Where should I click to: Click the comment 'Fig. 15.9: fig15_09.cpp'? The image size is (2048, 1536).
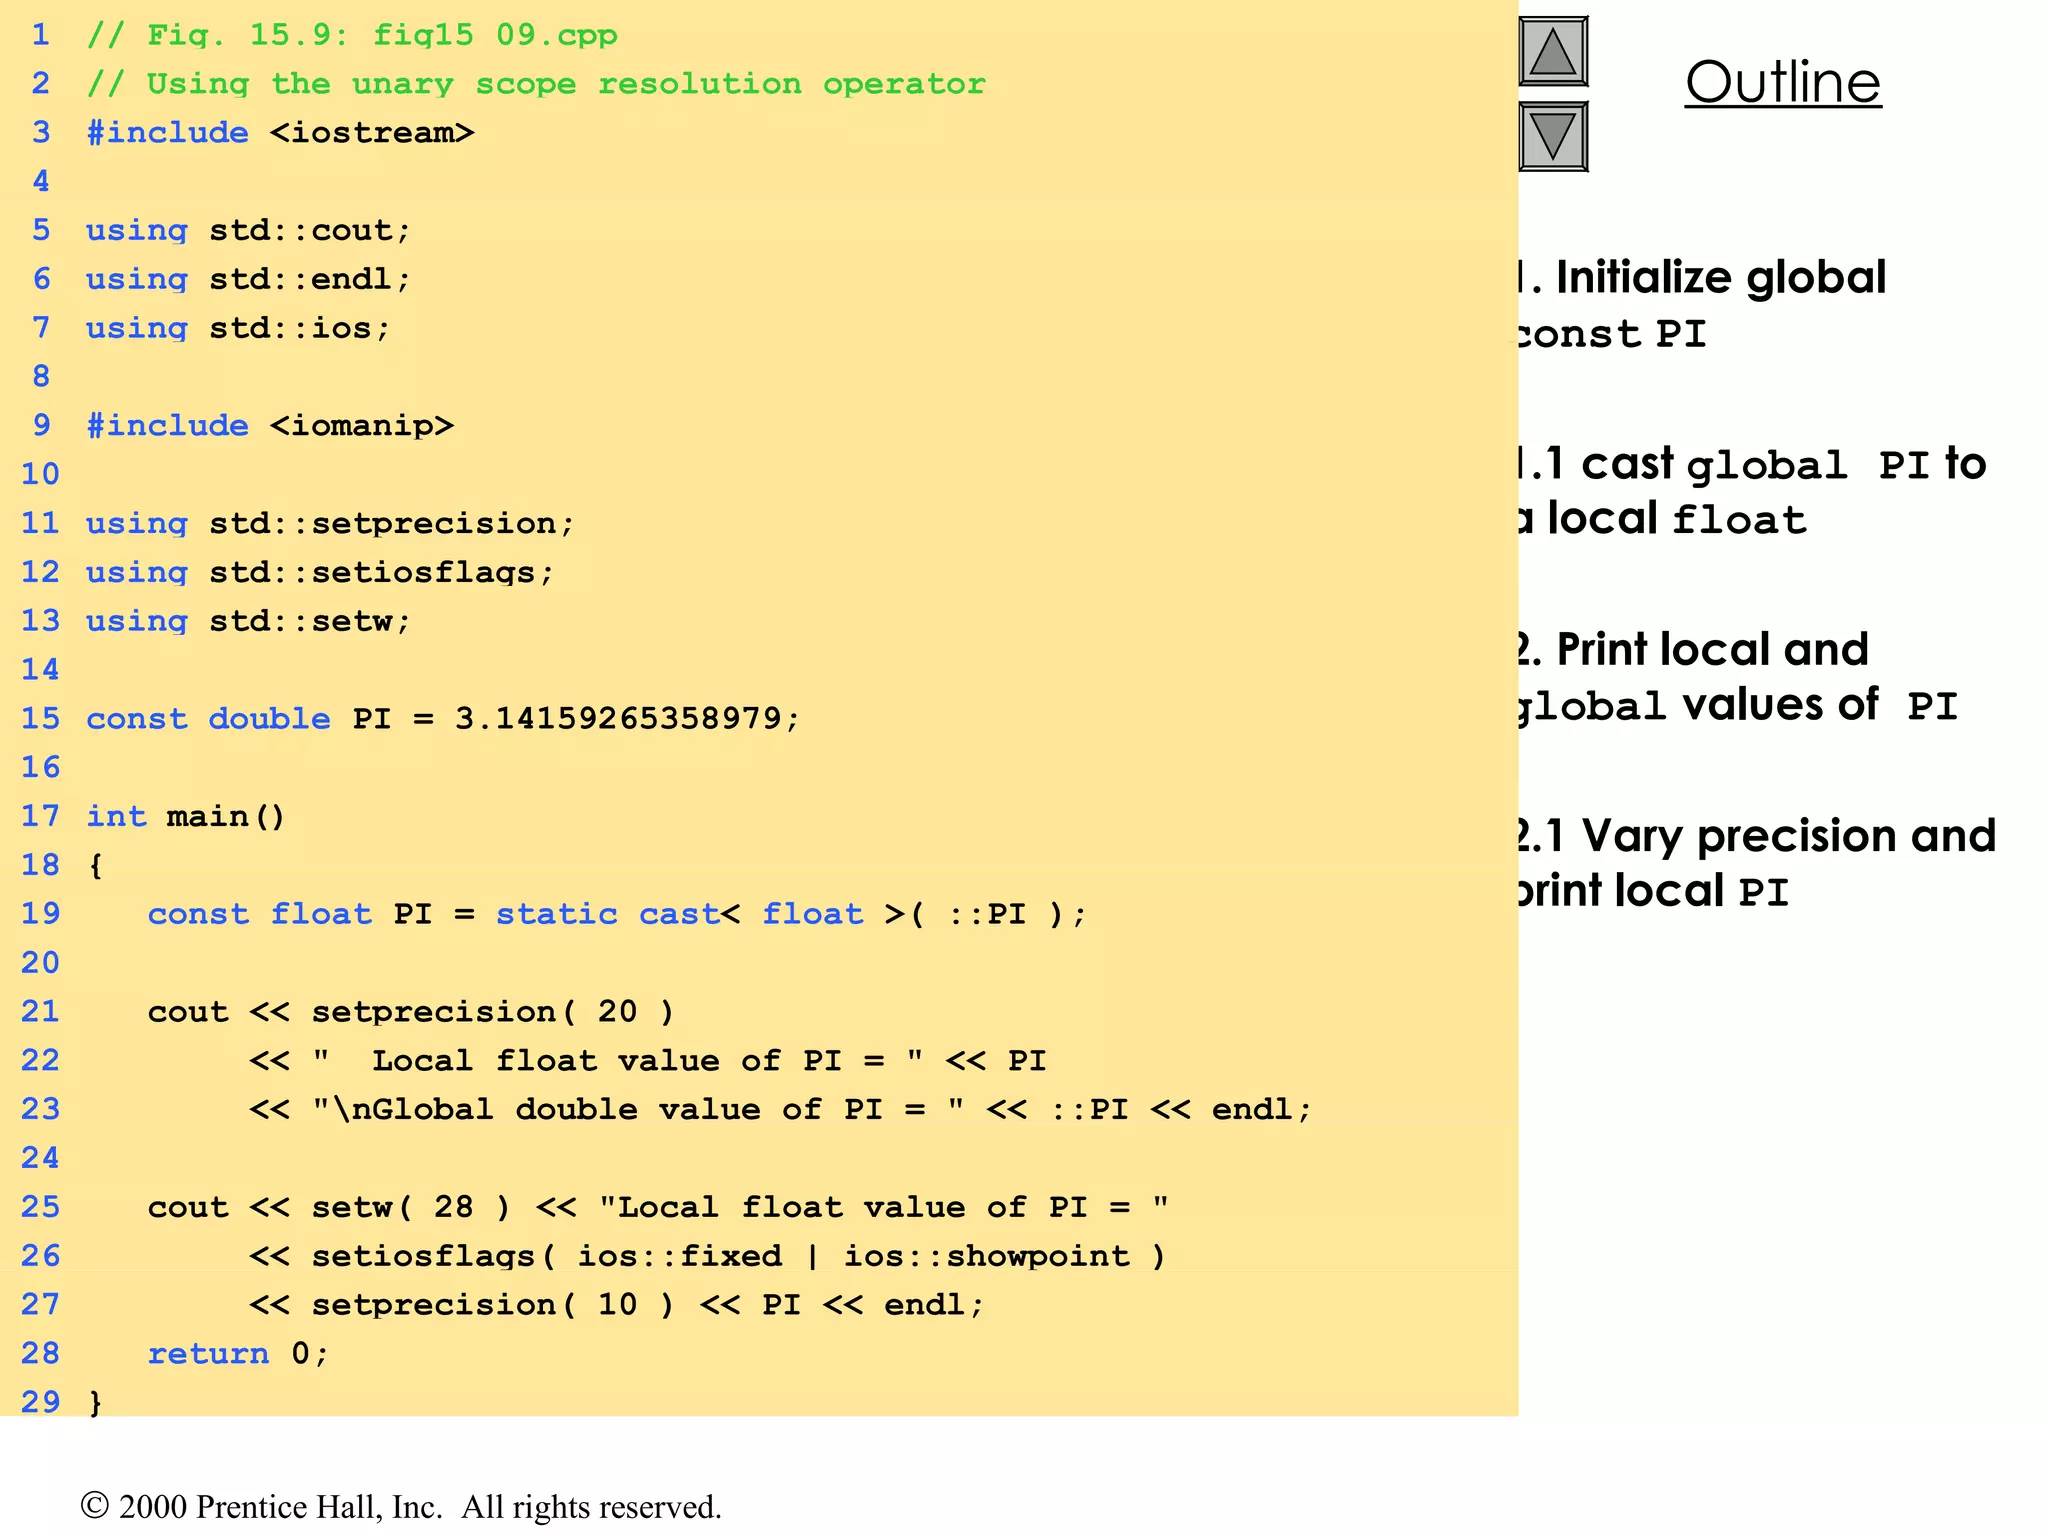pyautogui.click(x=352, y=35)
